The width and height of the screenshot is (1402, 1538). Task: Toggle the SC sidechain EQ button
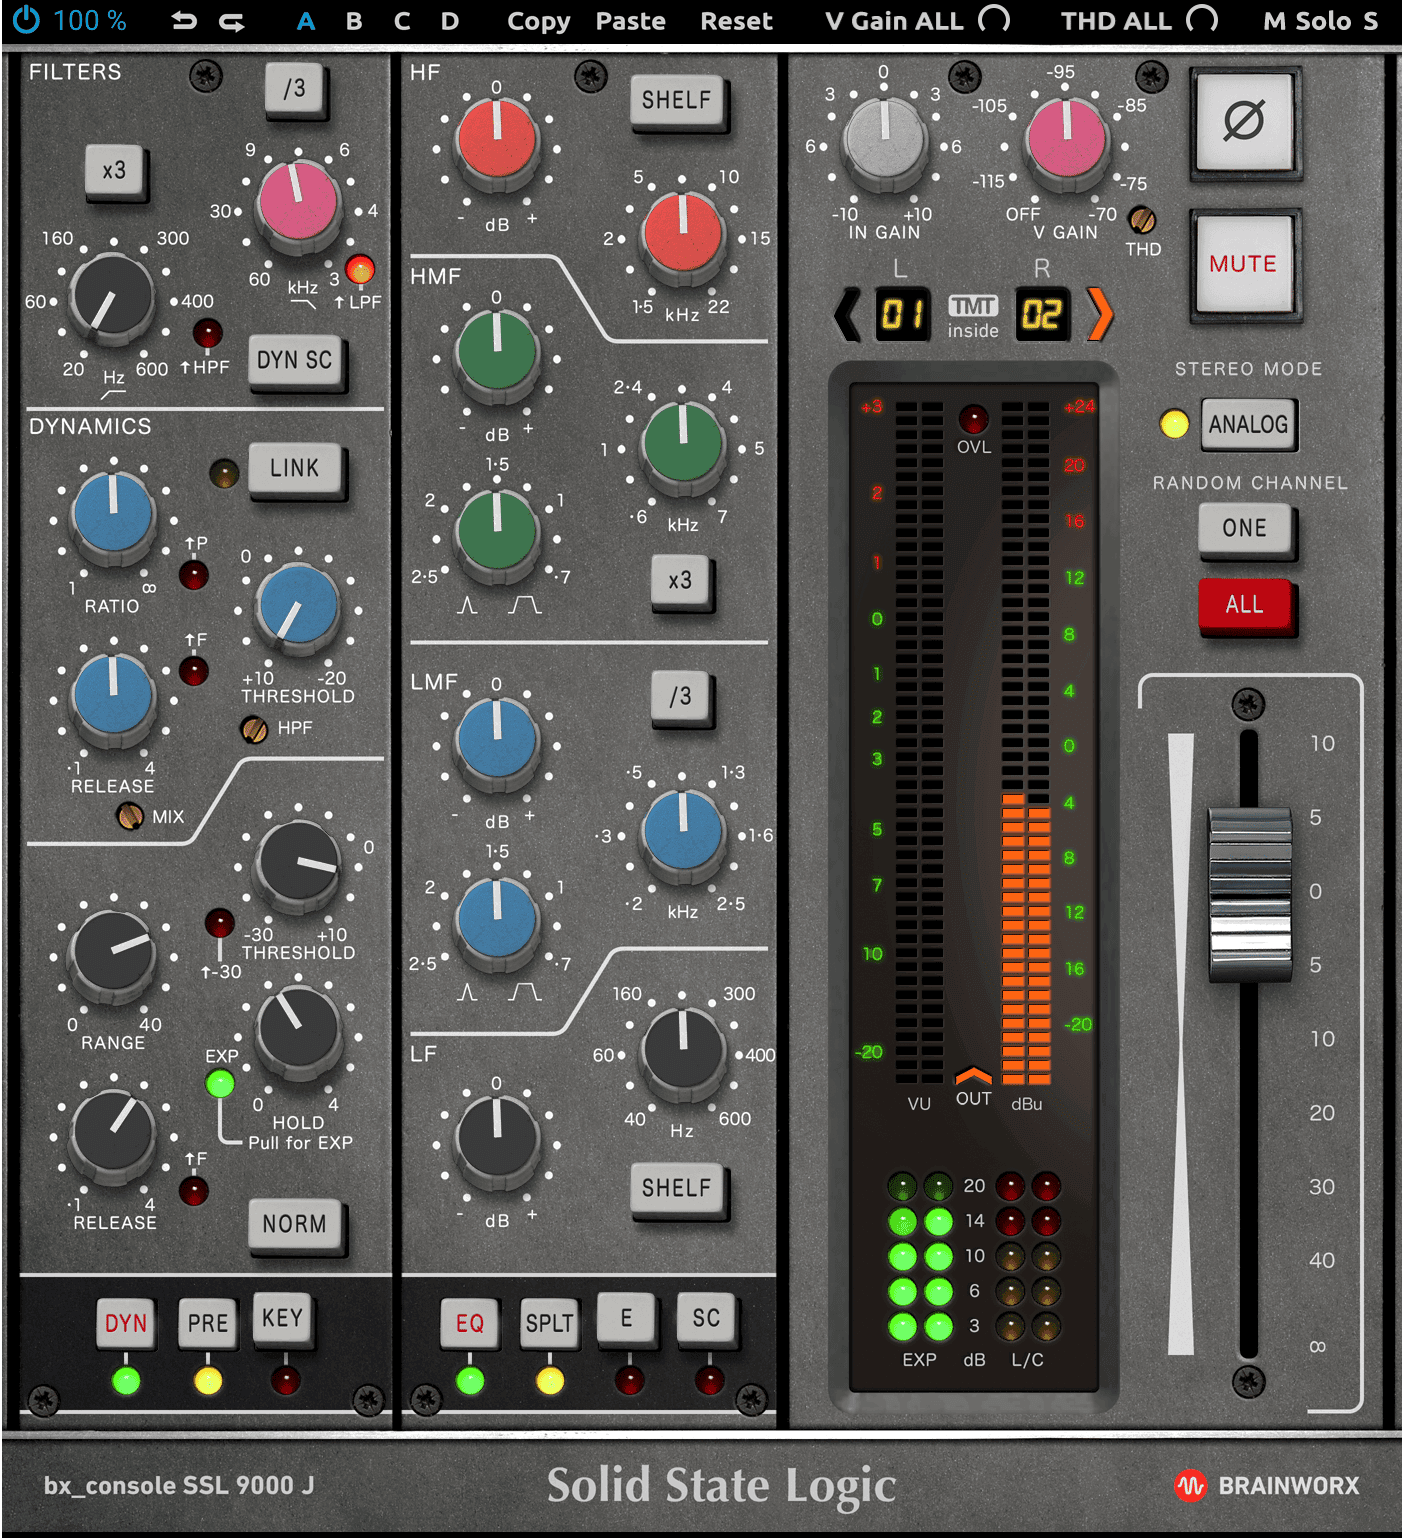pyautogui.click(x=706, y=1318)
